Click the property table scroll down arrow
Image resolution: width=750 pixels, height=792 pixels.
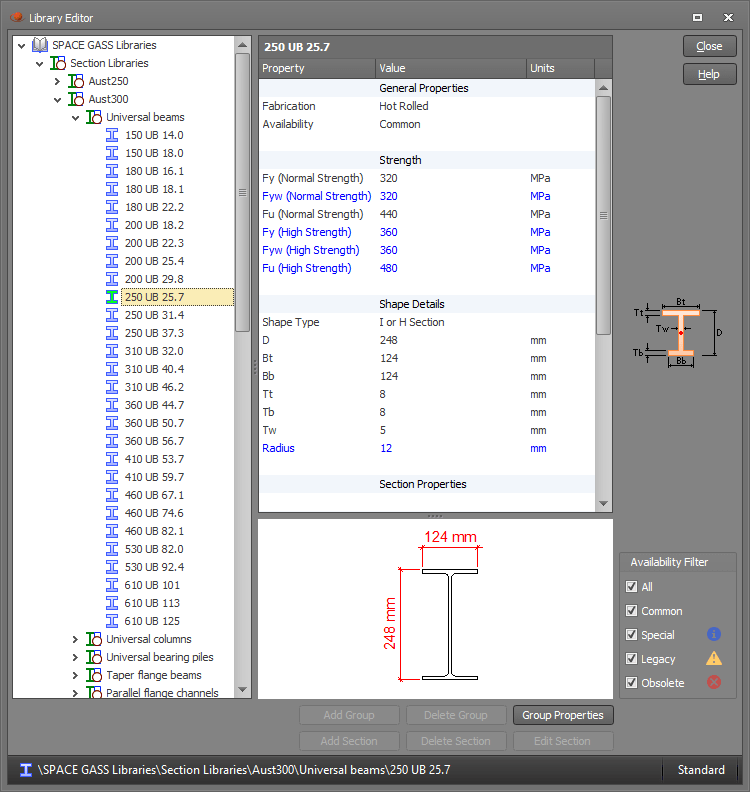click(x=603, y=504)
